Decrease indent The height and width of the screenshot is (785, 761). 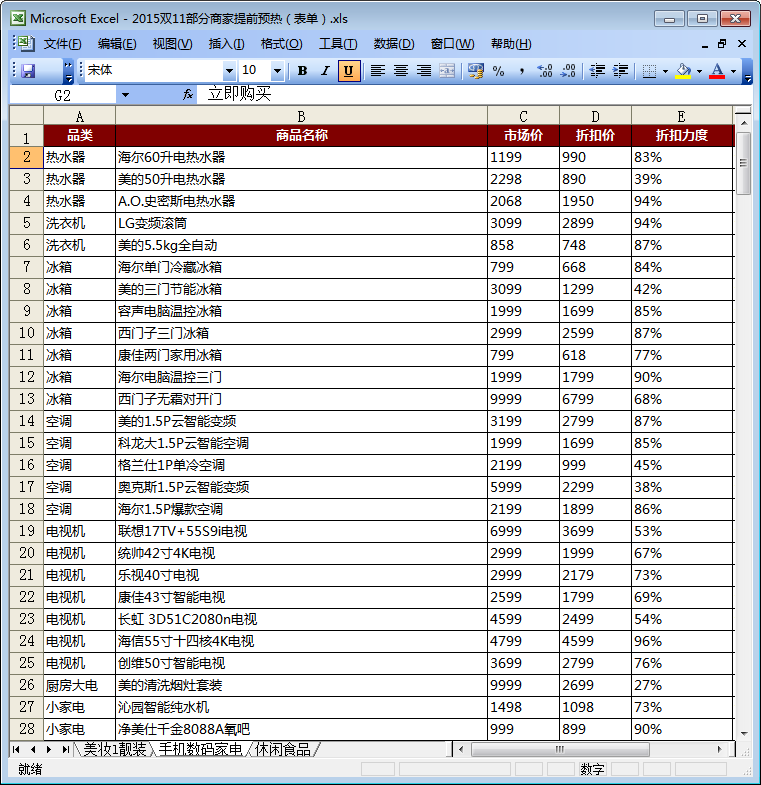tap(597, 71)
